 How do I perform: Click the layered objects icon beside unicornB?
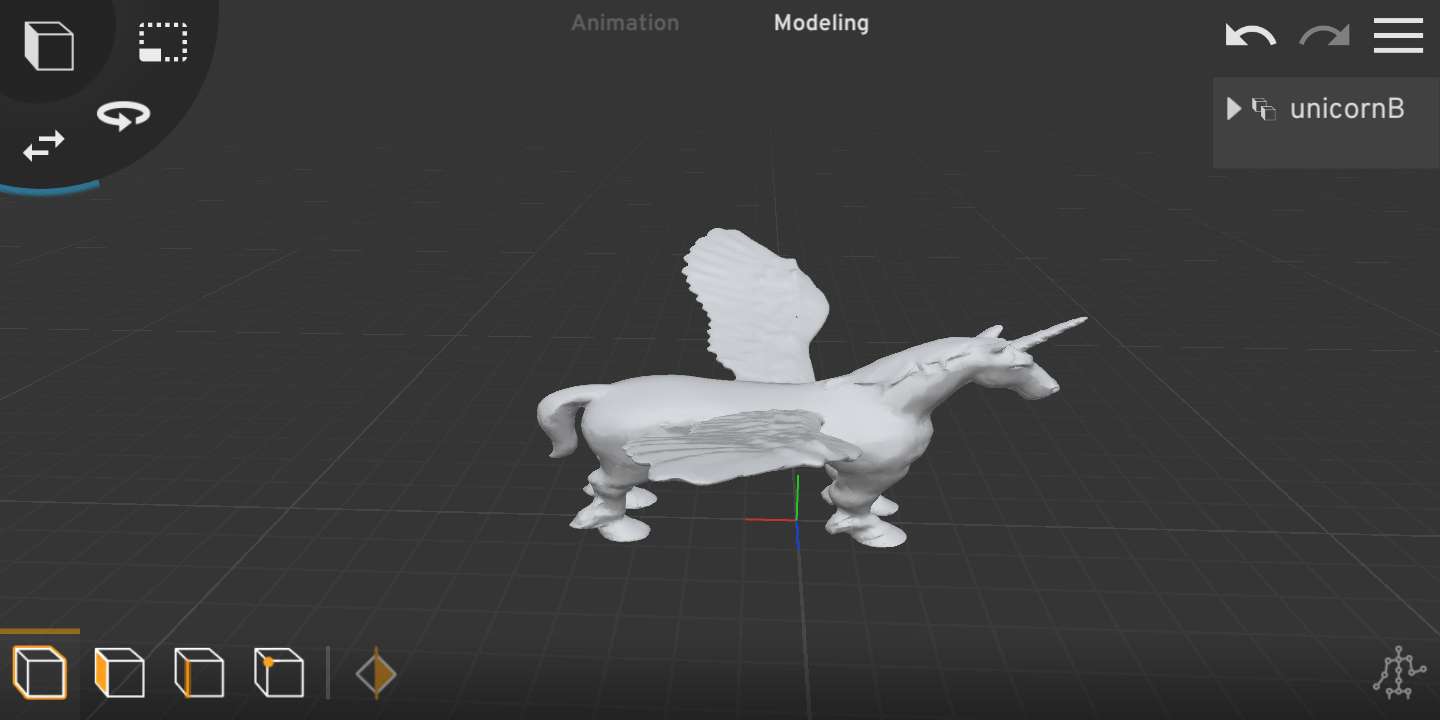[x=1265, y=110]
